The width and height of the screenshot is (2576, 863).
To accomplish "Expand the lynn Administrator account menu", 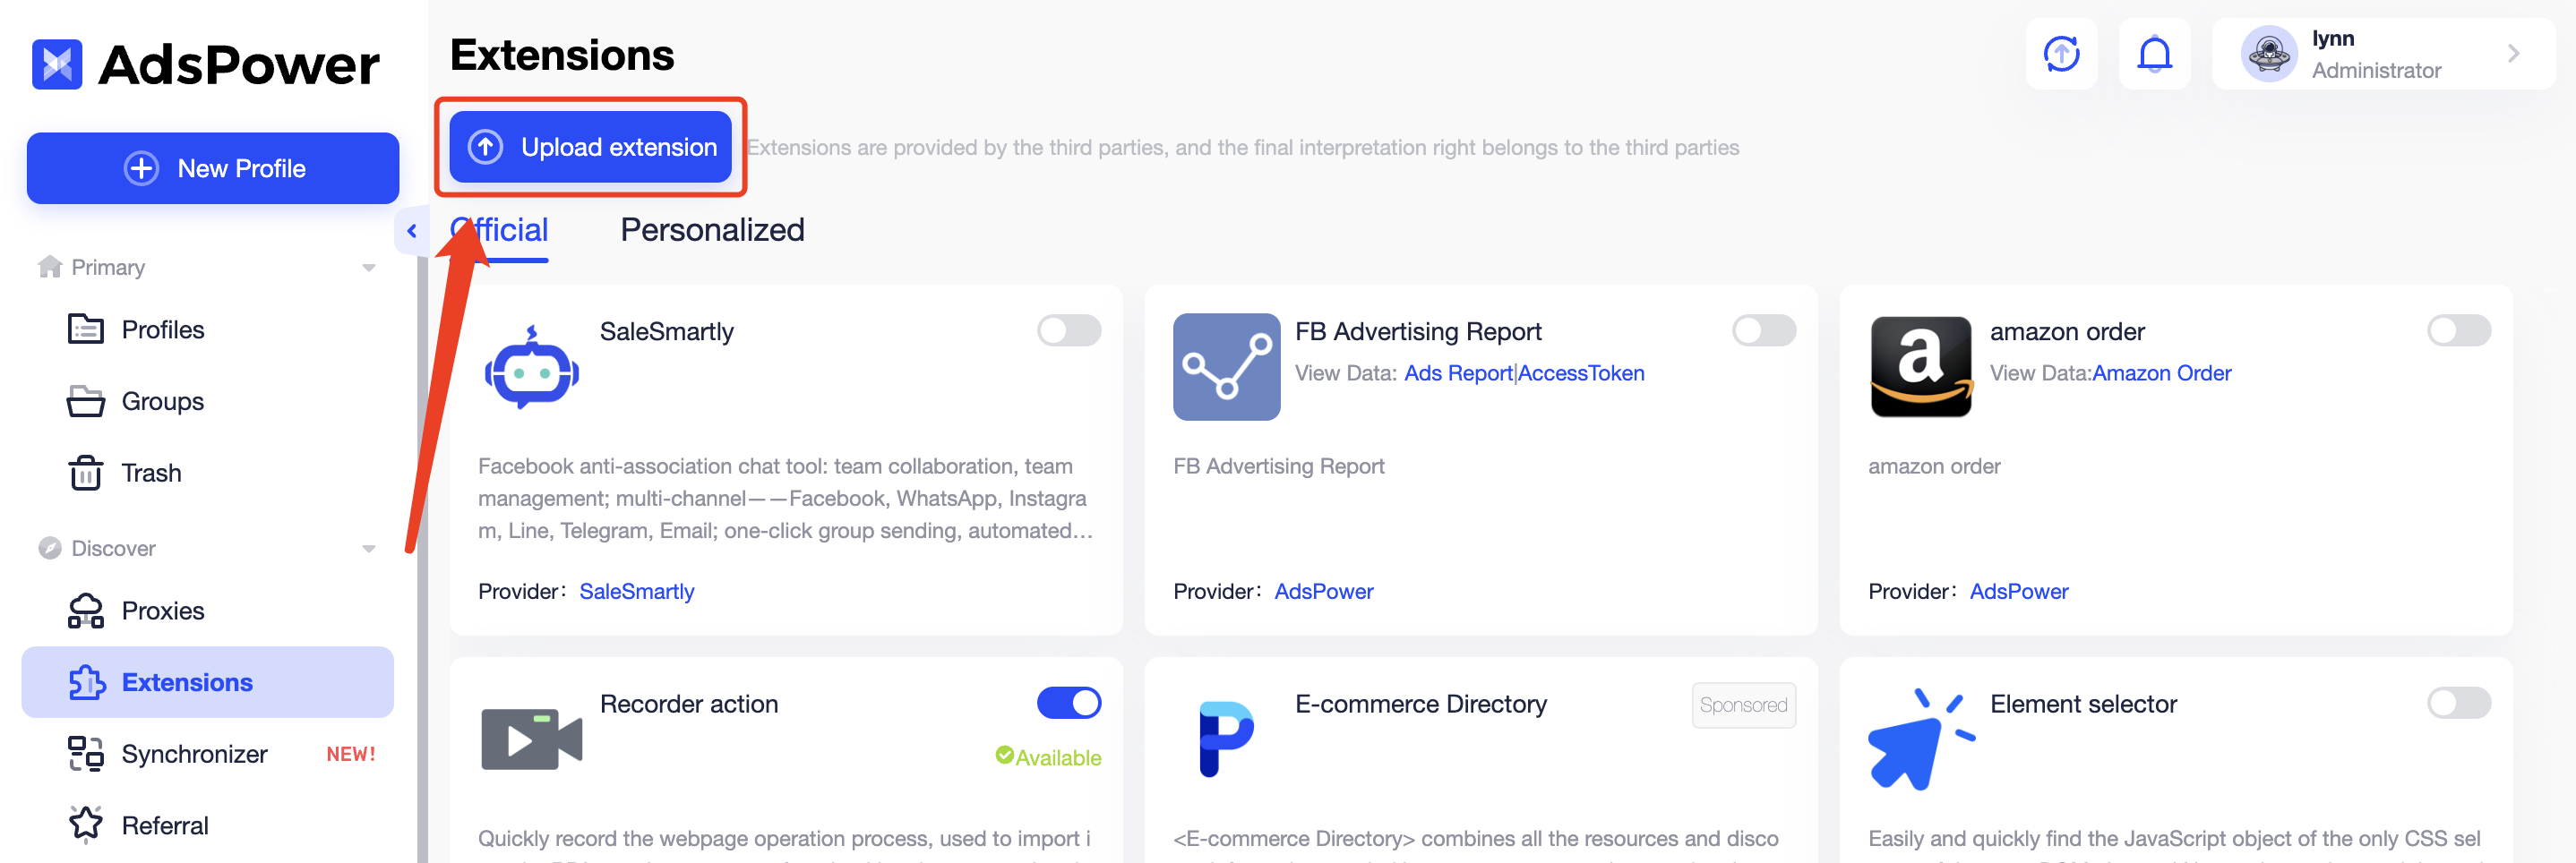I will click(2512, 54).
